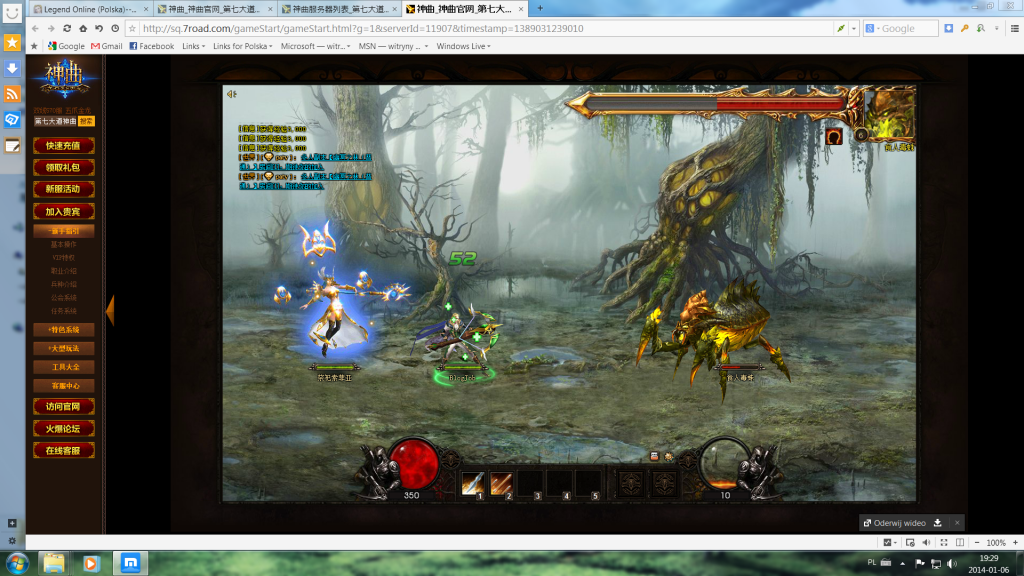Go back with the browser back arrow
Image resolution: width=1024 pixels, height=576 pixels.
coord(35,29)
